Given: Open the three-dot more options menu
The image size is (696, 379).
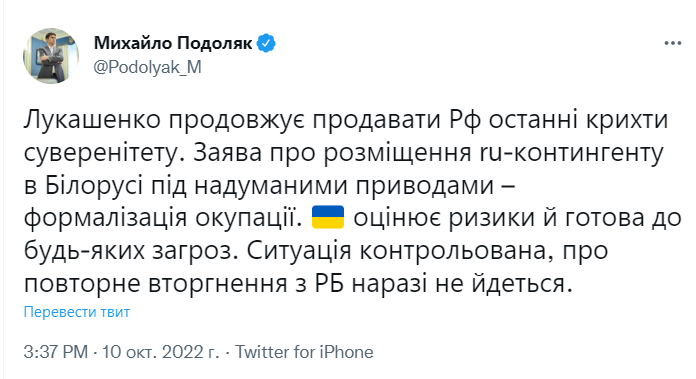Looking at the screenshot, I should (672, 43).
